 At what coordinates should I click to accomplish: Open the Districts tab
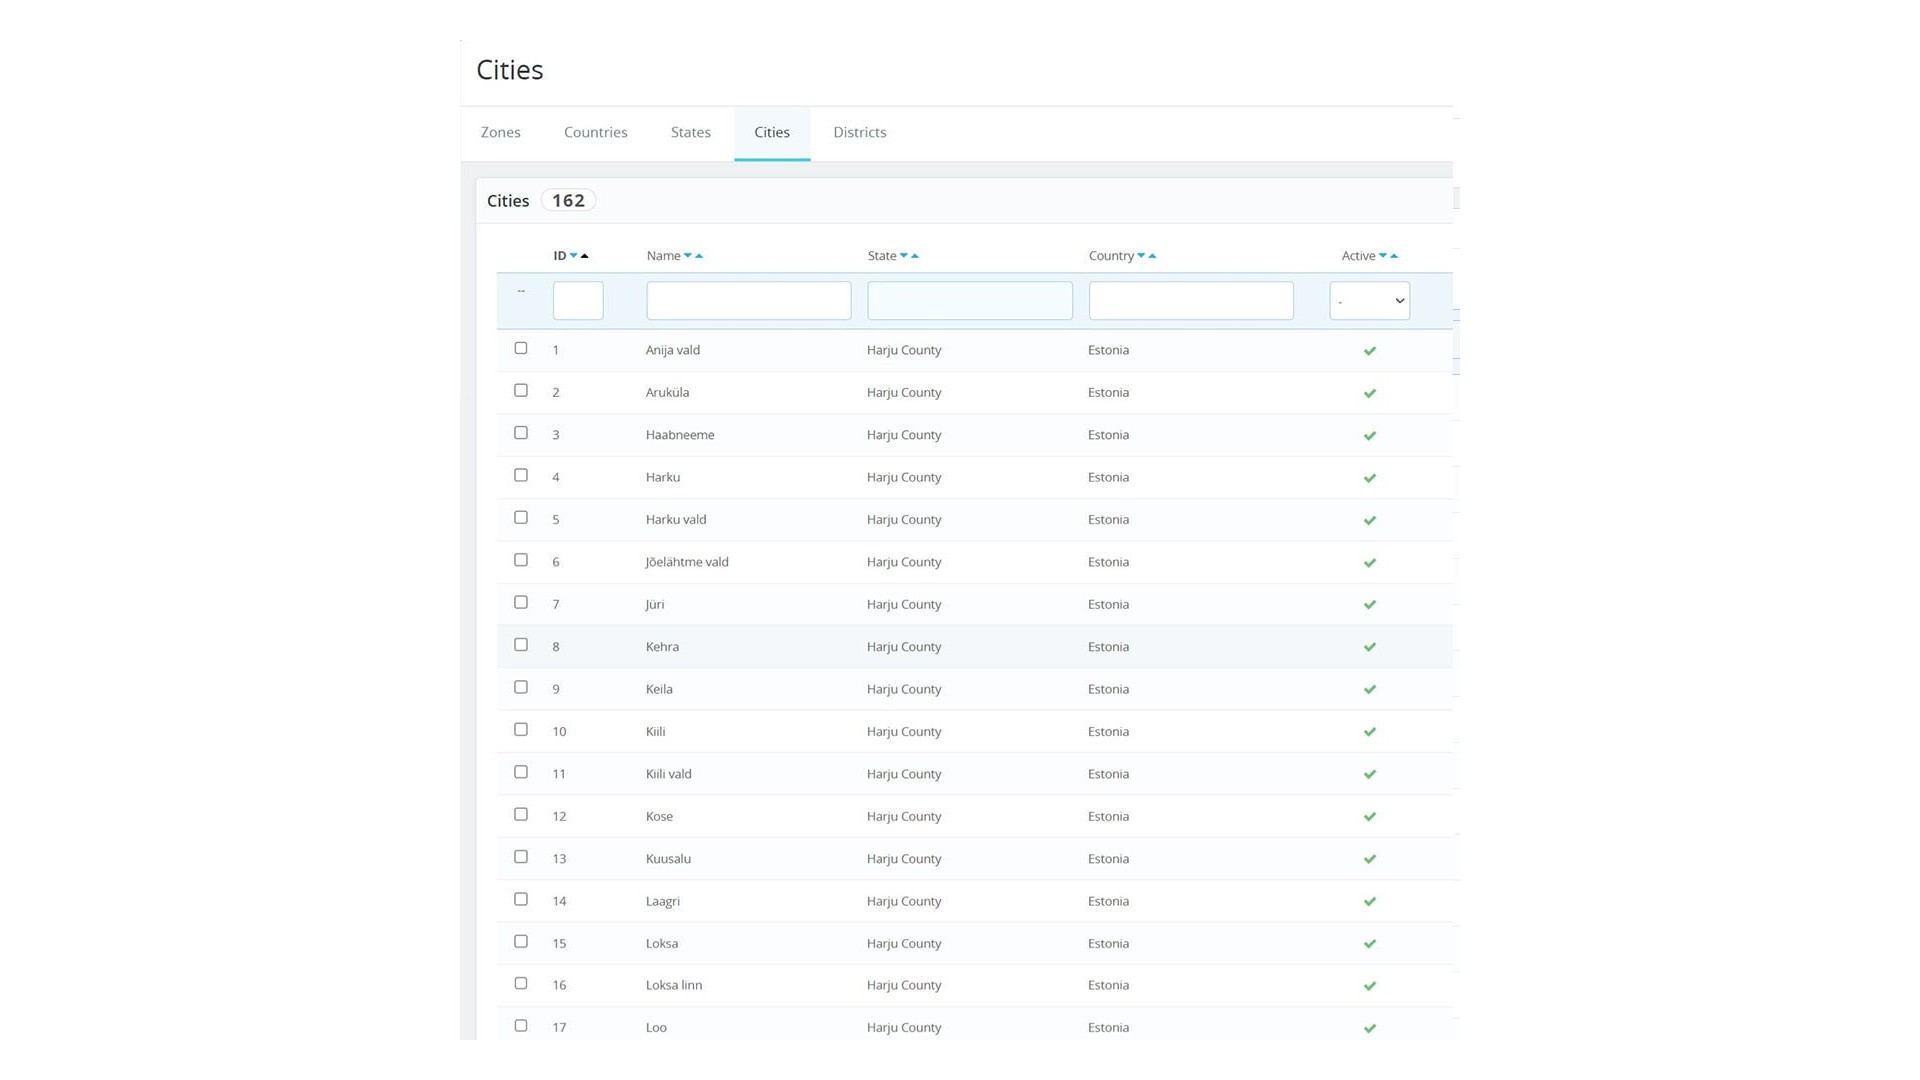pos(859,133)
